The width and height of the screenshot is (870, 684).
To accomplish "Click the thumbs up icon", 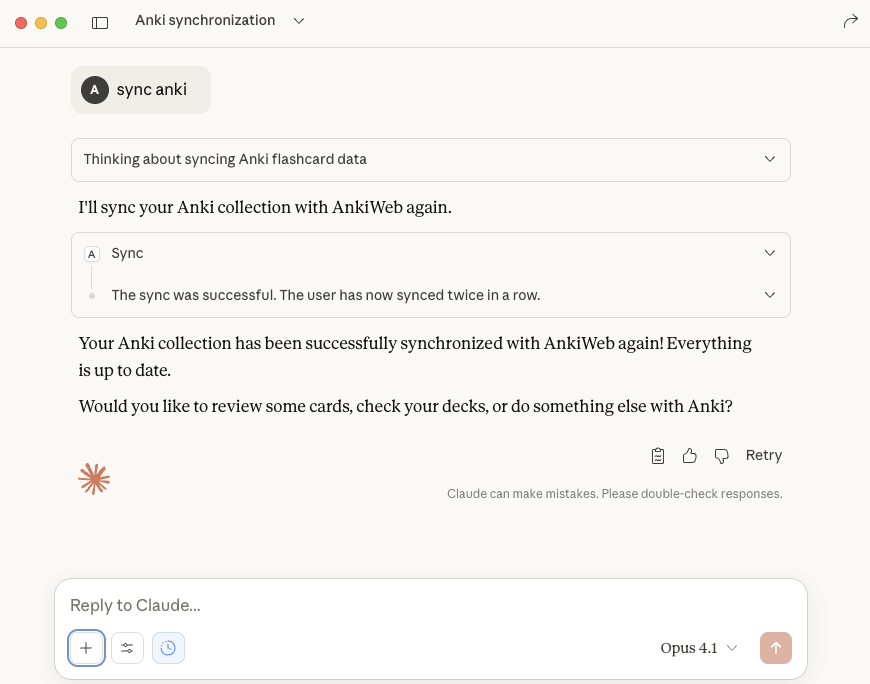I will pos(690,456).
